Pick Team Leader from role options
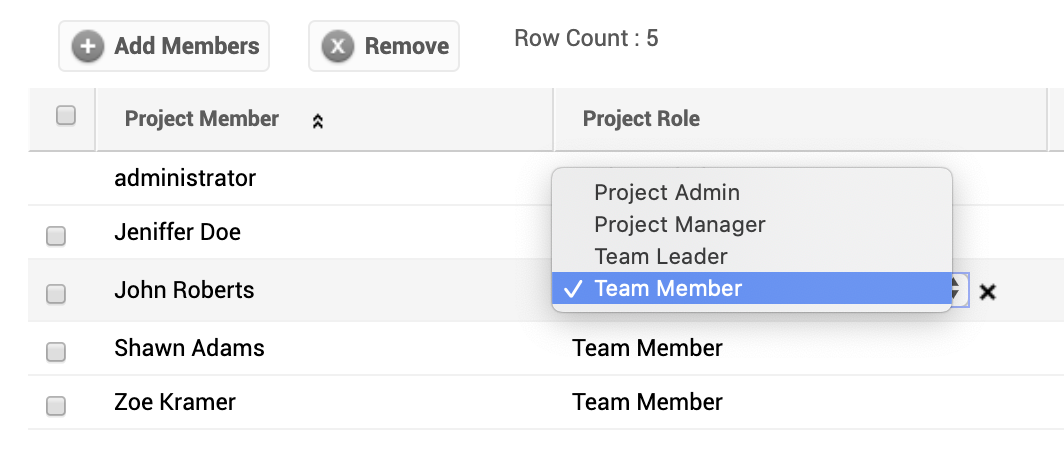 pos(660,257)
